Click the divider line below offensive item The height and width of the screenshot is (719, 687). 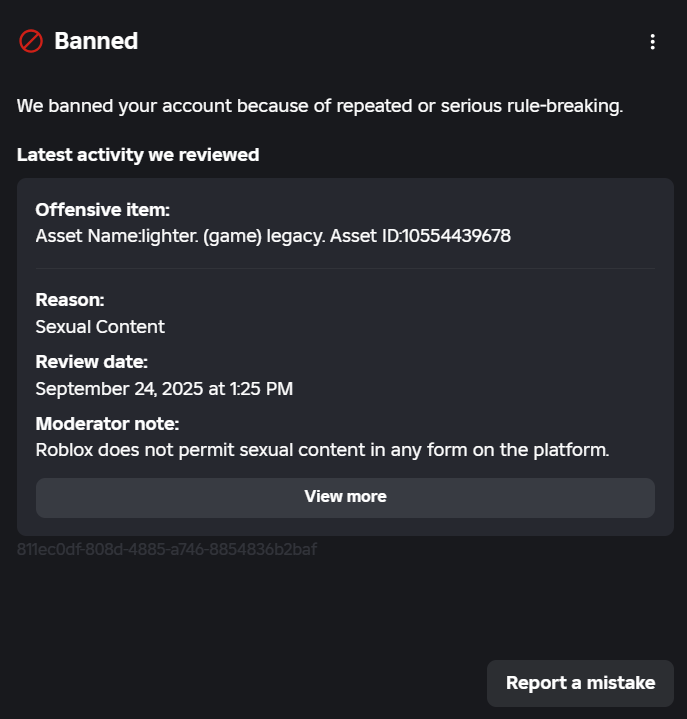tap(345, 268)
